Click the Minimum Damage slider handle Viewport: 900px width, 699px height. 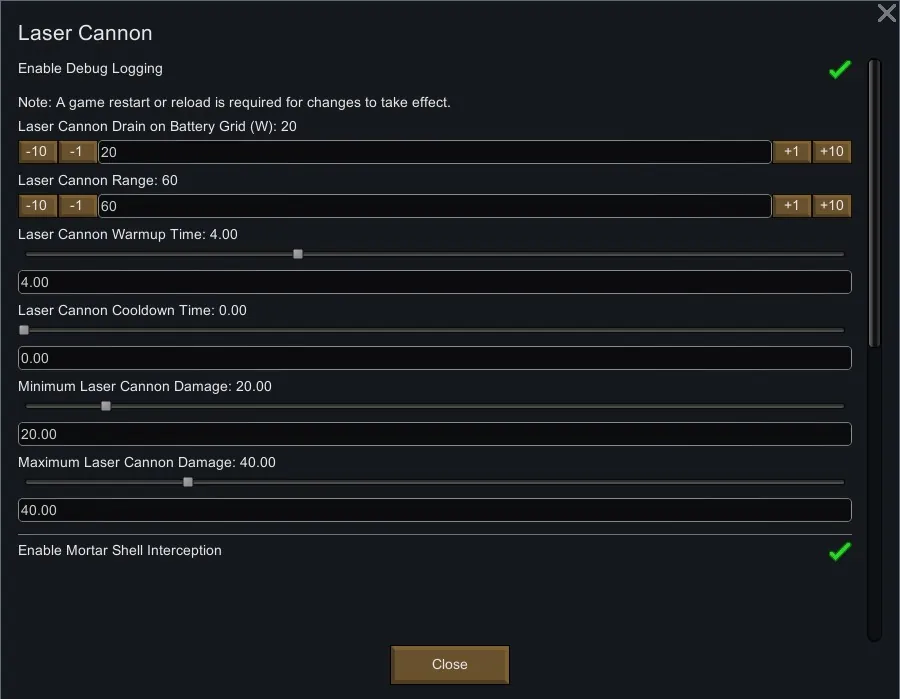pos(106,406)
